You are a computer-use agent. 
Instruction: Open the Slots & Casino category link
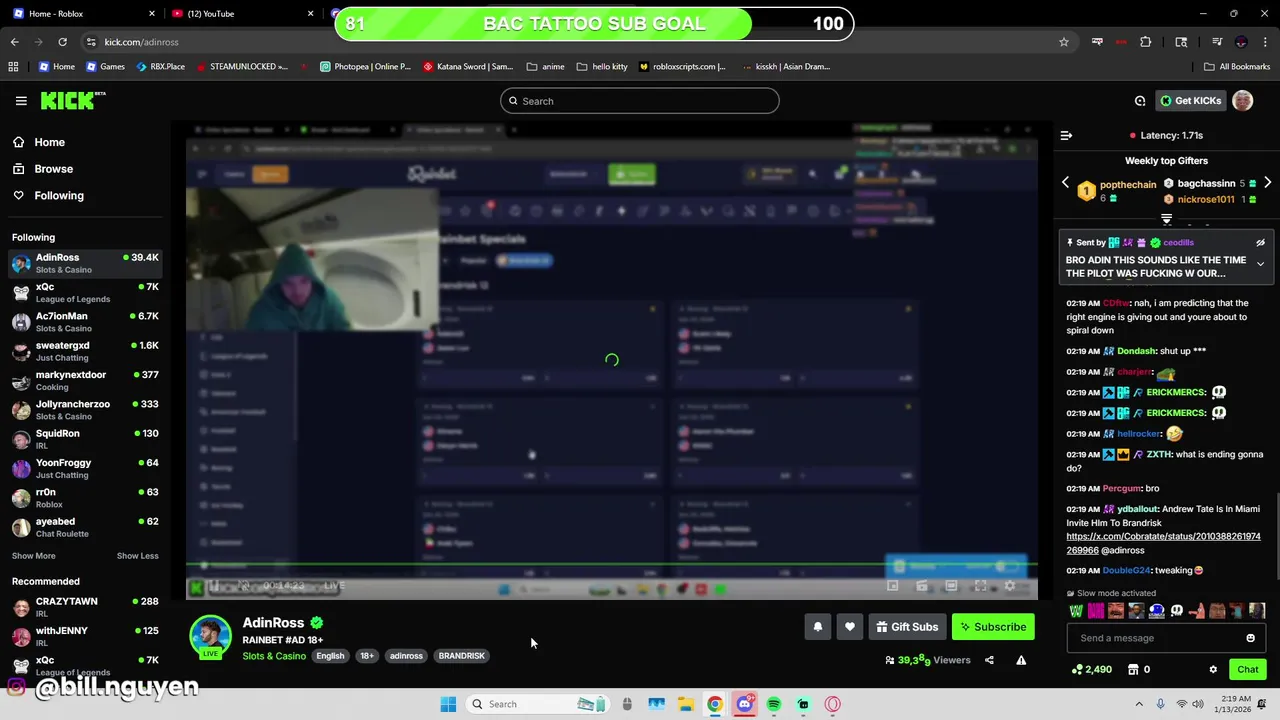click(274, 656)
